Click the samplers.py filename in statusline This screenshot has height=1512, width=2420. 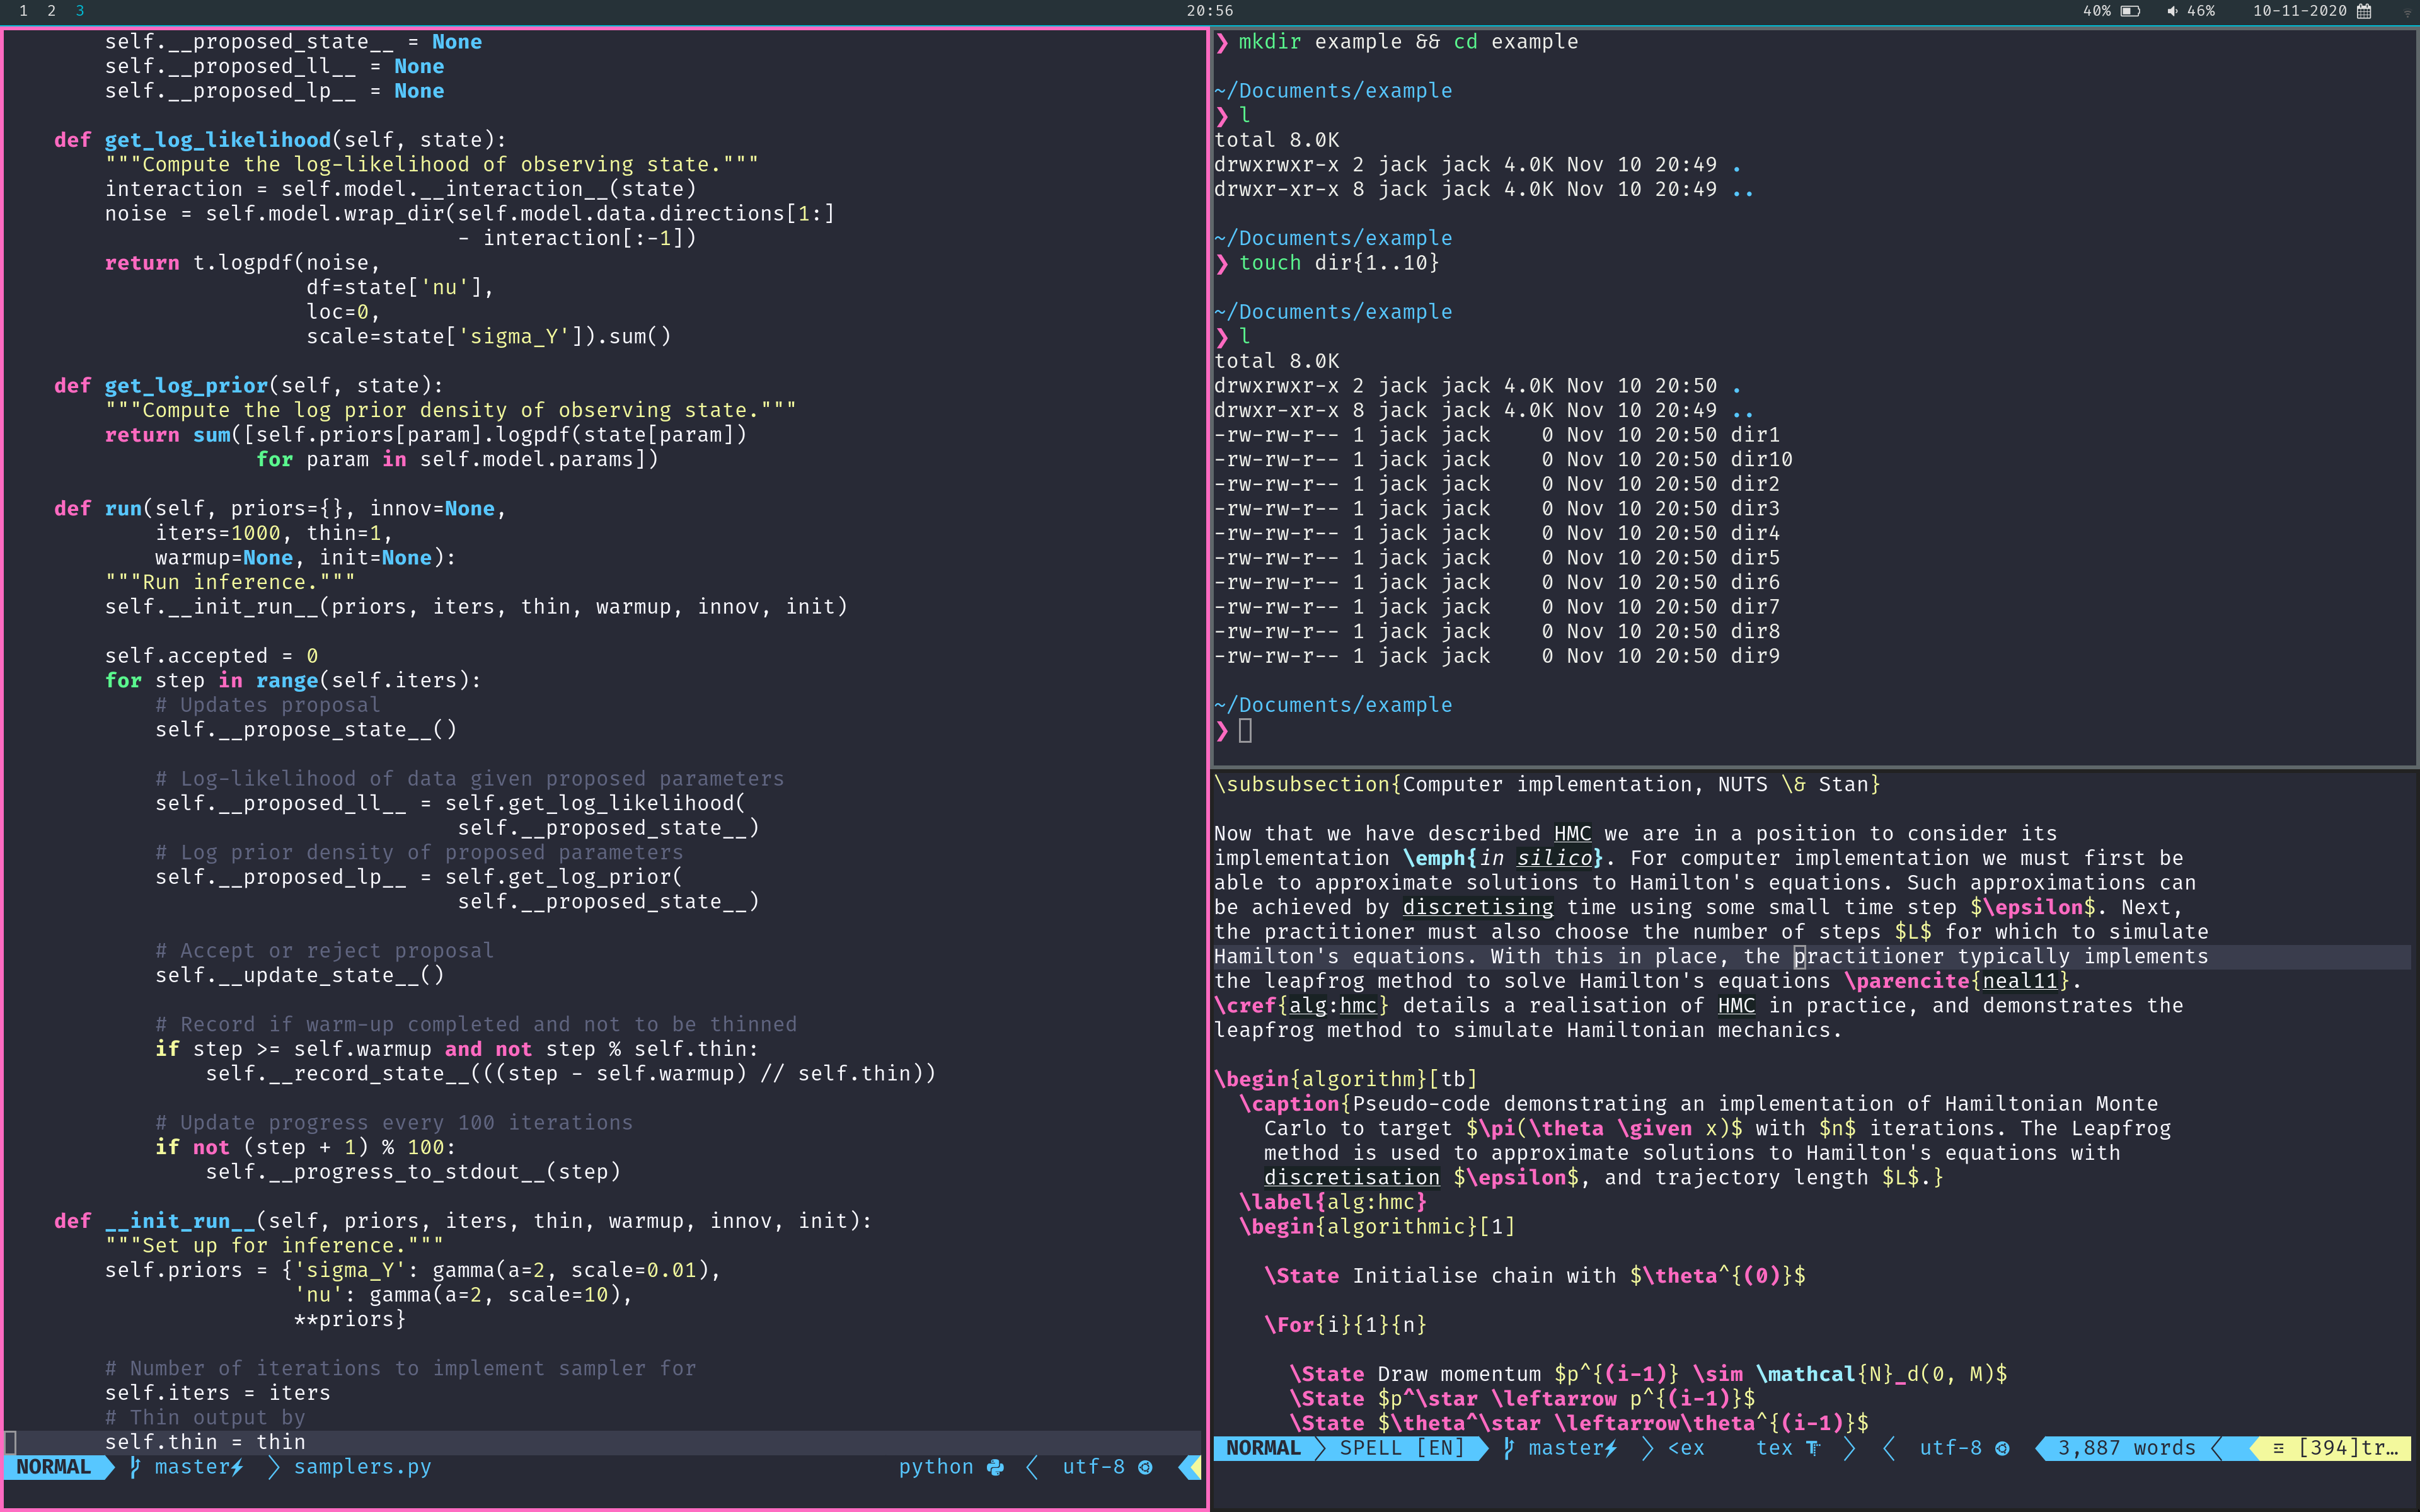click(x=362, y=1467)
